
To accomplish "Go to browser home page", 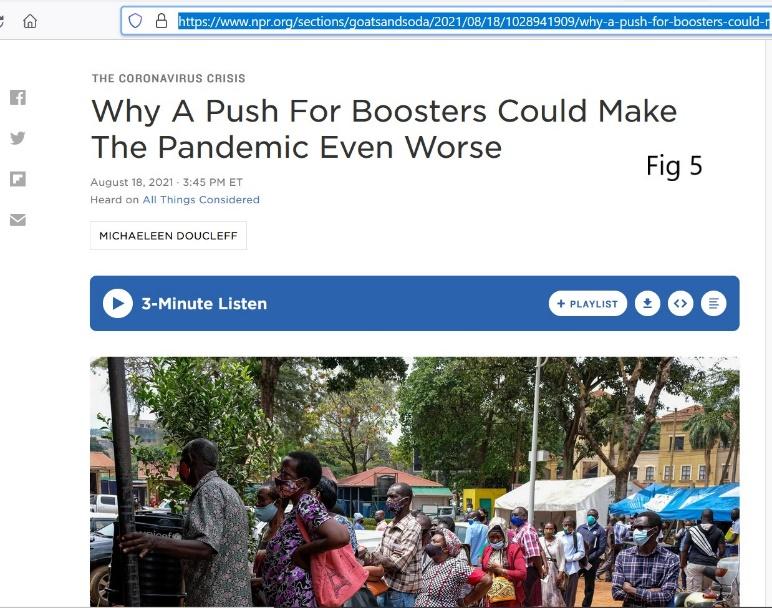I will pos(30,21).
